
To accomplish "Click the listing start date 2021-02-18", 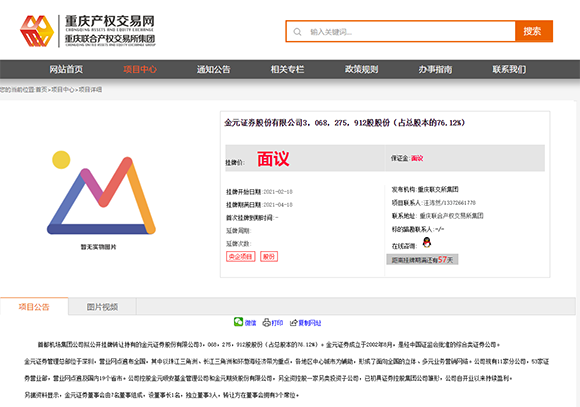I will pyautogui.click(x=278, y=192).
